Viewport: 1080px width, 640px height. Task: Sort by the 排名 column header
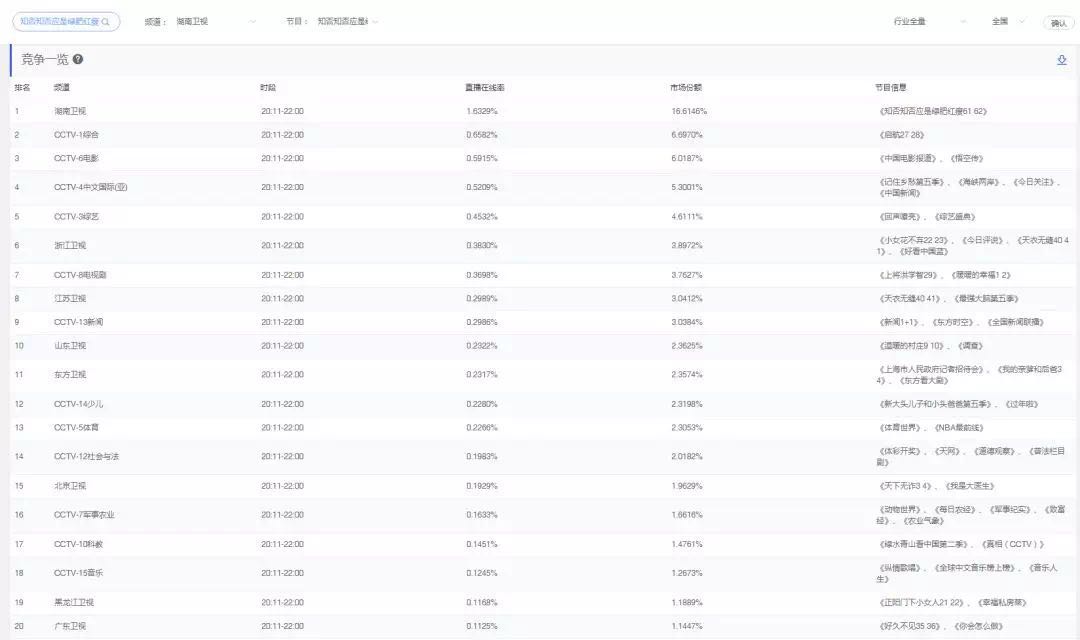point(22,88)
